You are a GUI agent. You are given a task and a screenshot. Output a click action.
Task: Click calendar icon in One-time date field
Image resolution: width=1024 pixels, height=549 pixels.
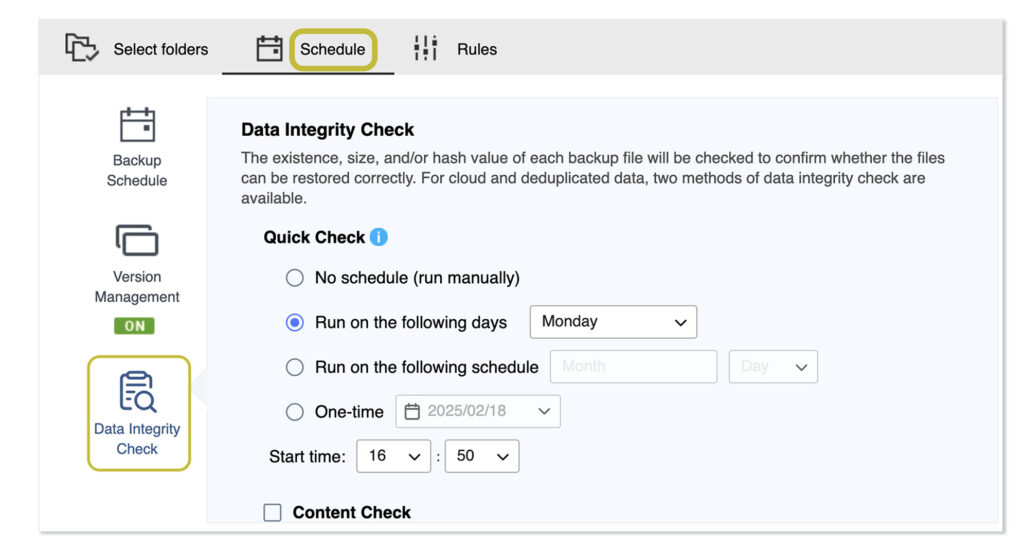[412, 411]
